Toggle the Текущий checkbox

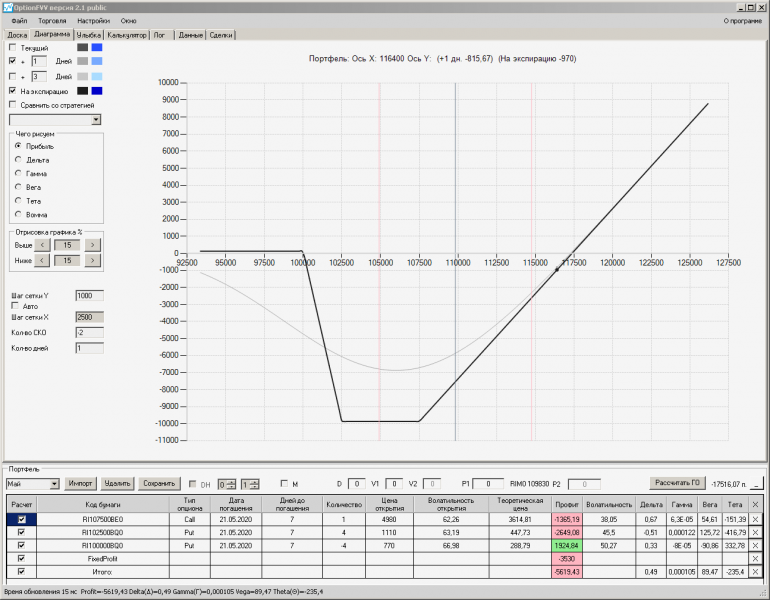click(13, 48)
